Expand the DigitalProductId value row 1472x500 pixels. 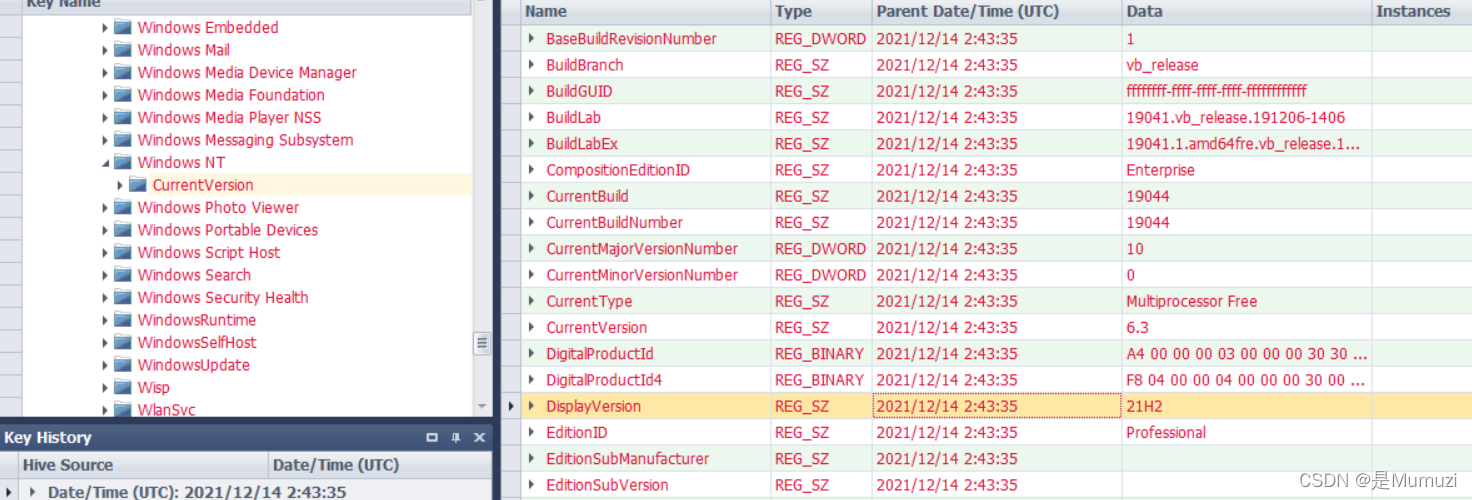[532, 354]
